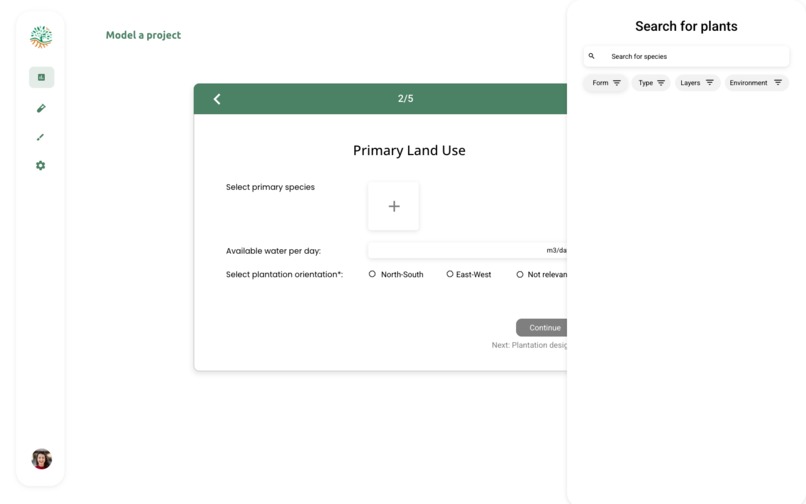Screen dimensions: 806x504
Task: Click the Available water per day field
Action: [x=467, y=250]
